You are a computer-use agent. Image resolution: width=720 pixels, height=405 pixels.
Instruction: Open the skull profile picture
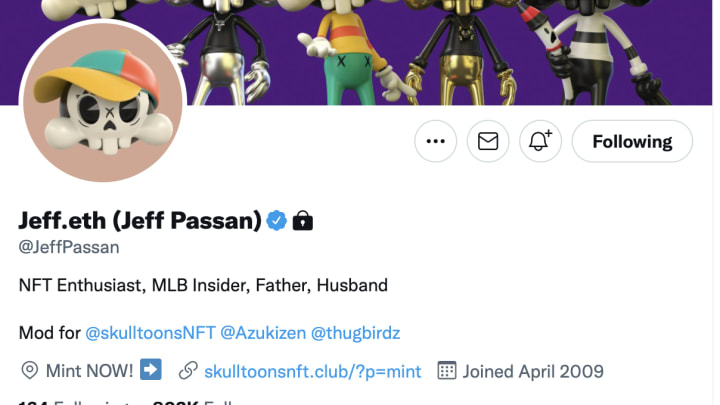click(x=103, y=102)
